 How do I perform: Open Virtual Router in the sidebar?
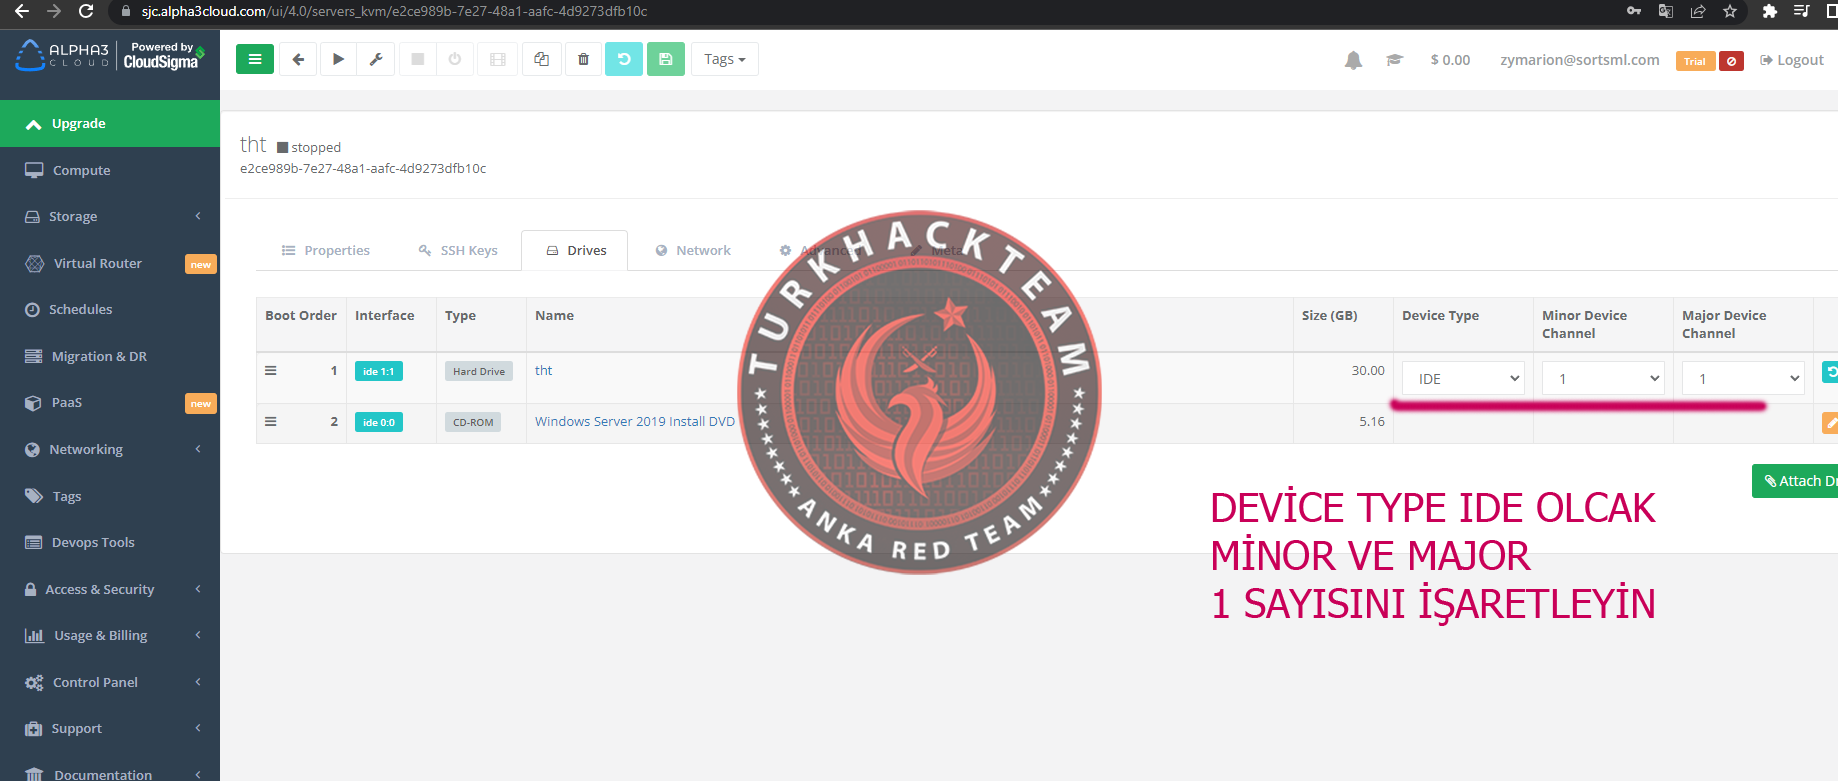pyautogui.click(x=110, y=263)
